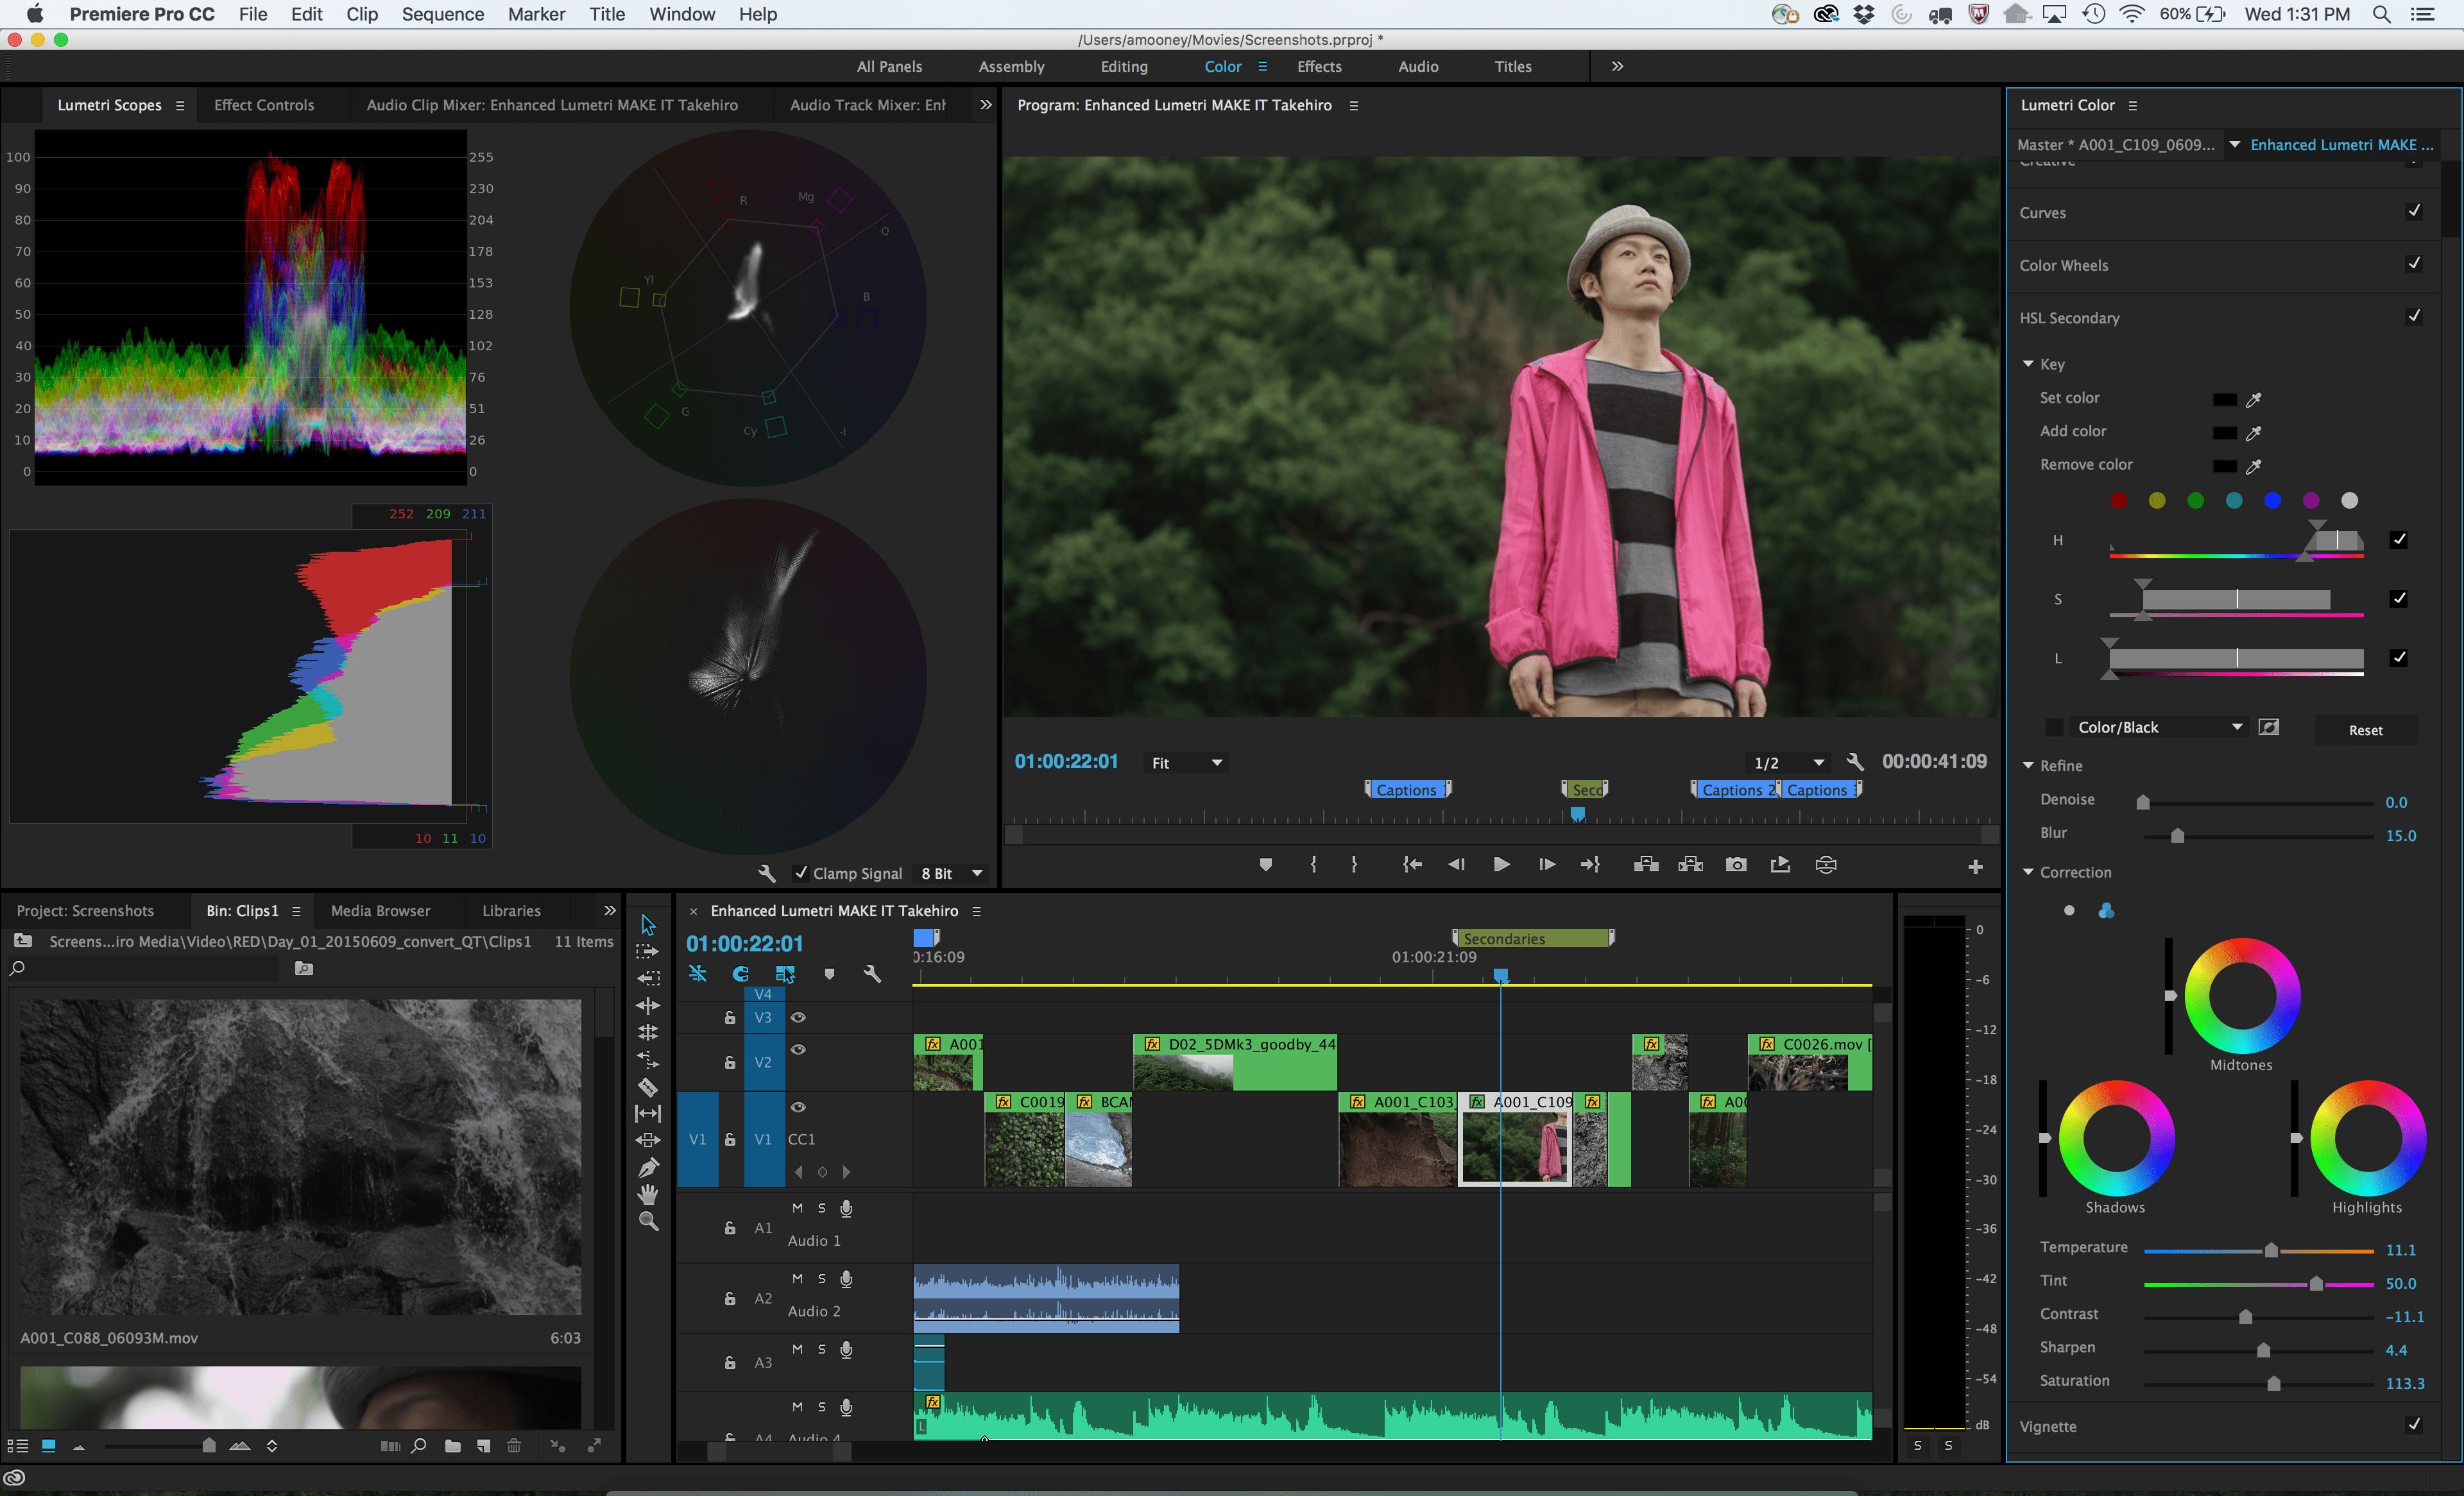Viewport: 2464px width, 1496px height.
Task: Switch to the Effect Controls tab
Action: click(x=264, y=104)
